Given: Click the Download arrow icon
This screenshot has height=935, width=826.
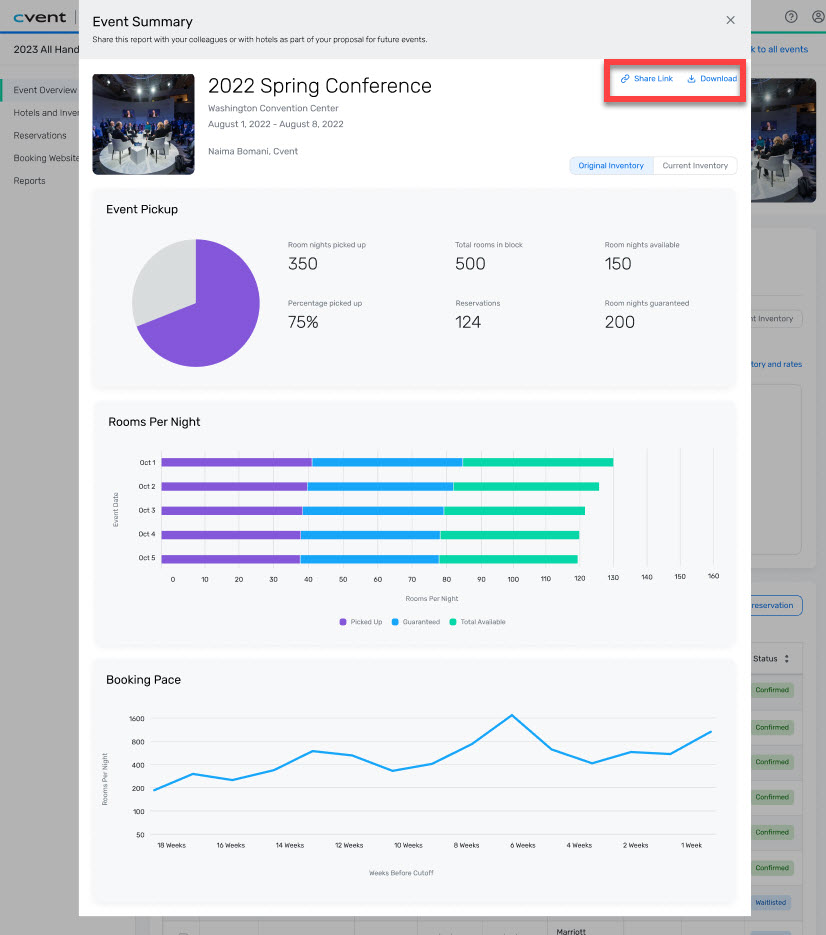Looking at the screenshot, I should [691, 79].
